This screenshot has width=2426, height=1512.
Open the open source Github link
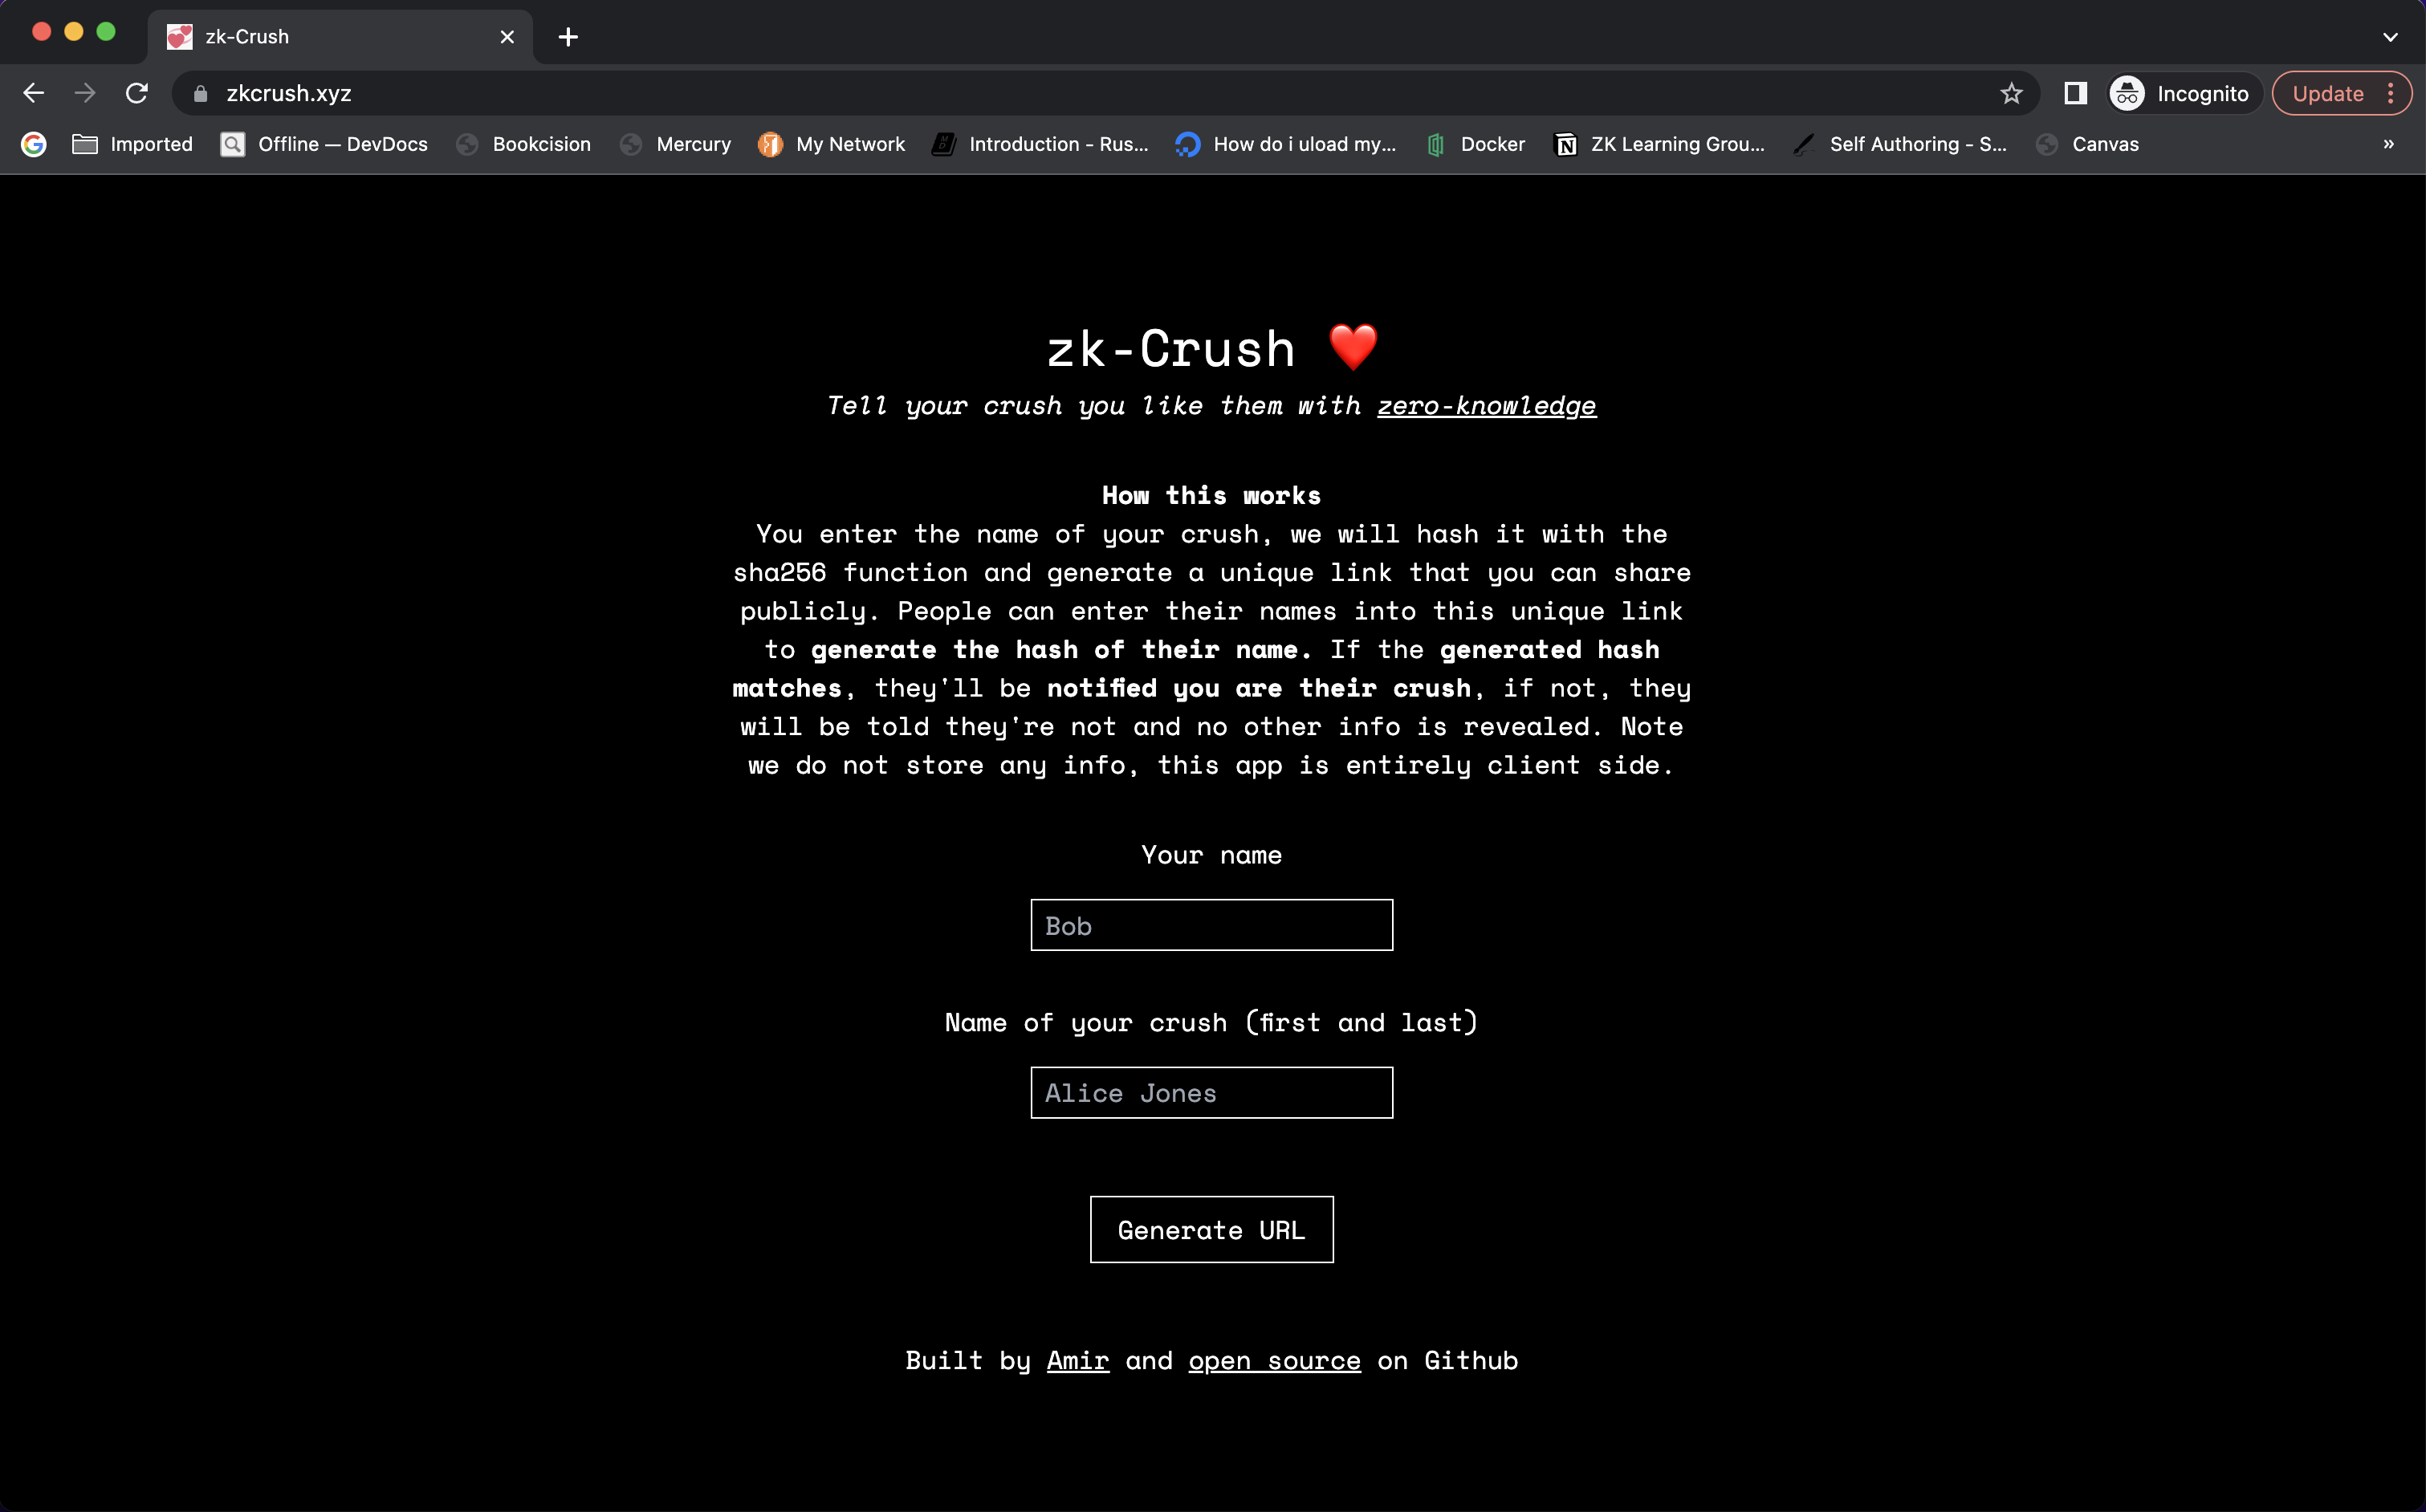[1274, 1360]
